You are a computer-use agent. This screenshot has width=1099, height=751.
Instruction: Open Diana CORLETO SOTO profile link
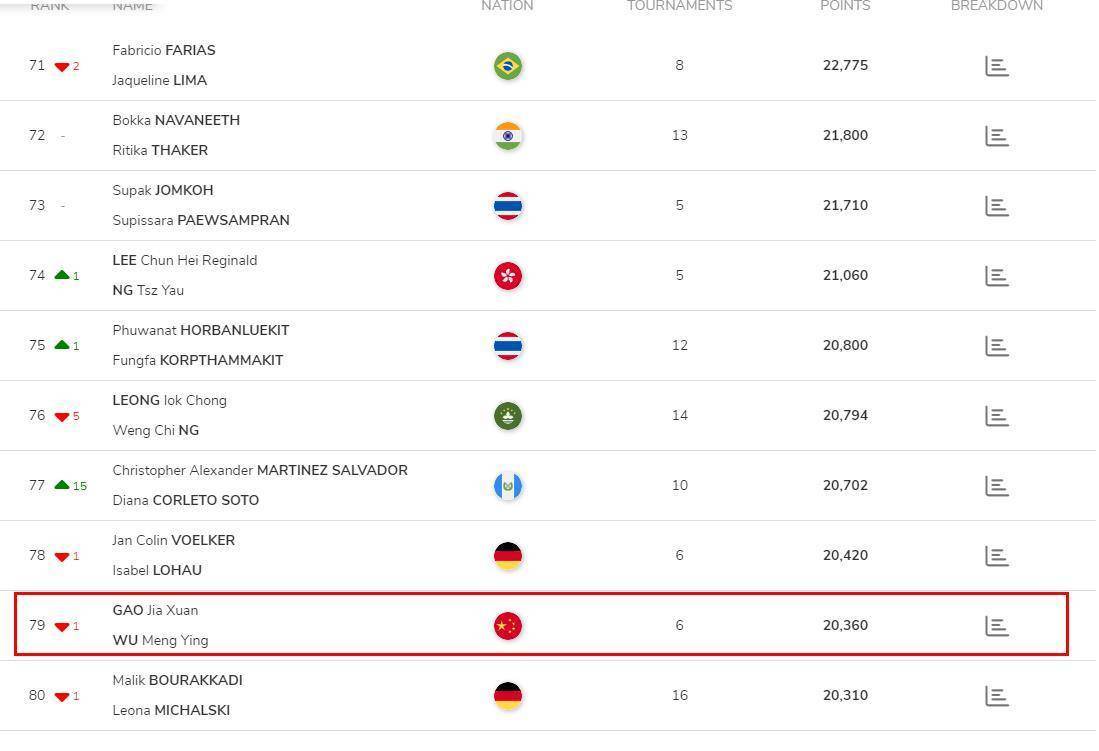(186, 500)
